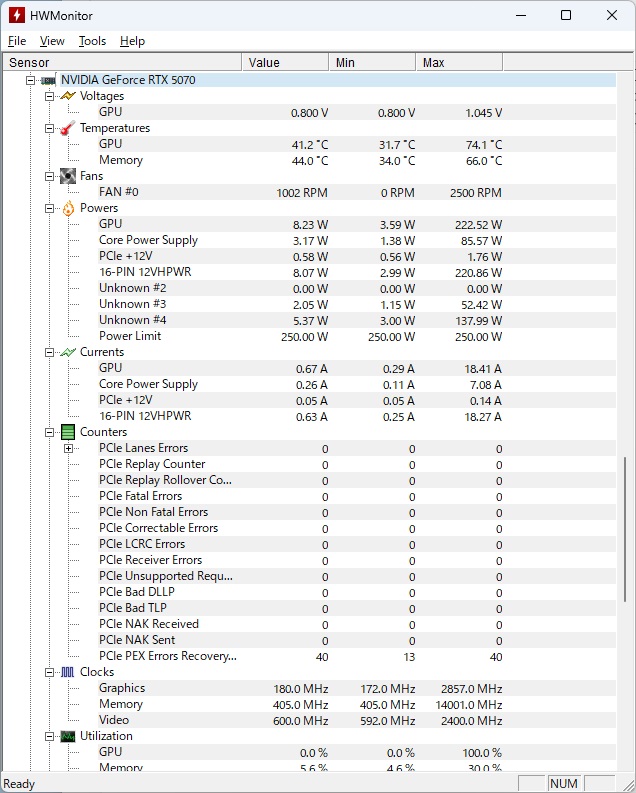Click the NUM indicator in status bar
Image resolution: width=636 pixels, height=793 pixels.
tap(564, 784)
